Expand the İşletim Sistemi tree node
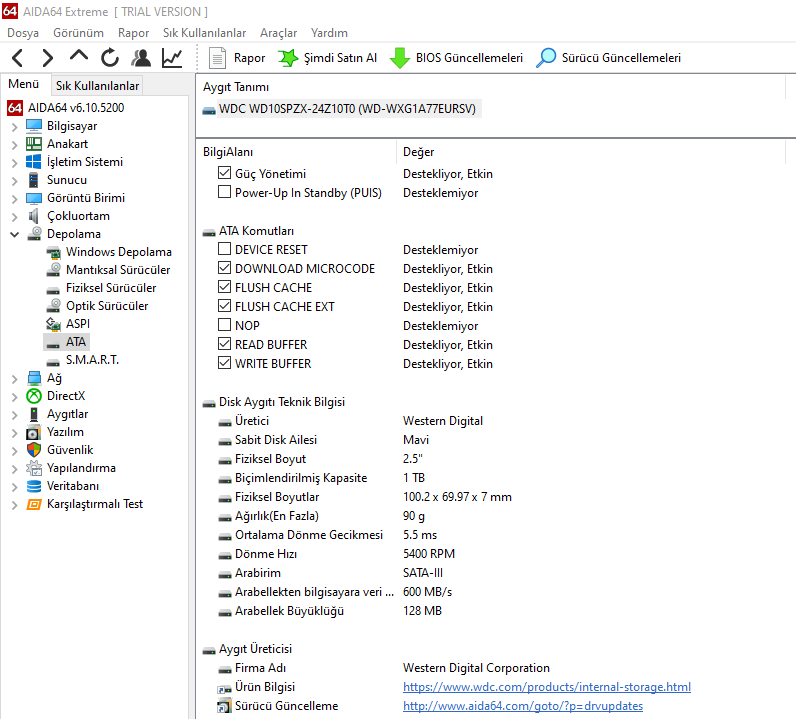 click(x=15, y=162)
